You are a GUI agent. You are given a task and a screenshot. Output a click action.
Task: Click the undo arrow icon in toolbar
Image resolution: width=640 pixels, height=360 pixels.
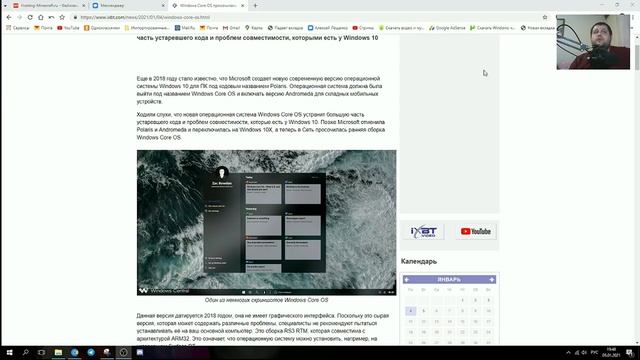click(51, 17)
